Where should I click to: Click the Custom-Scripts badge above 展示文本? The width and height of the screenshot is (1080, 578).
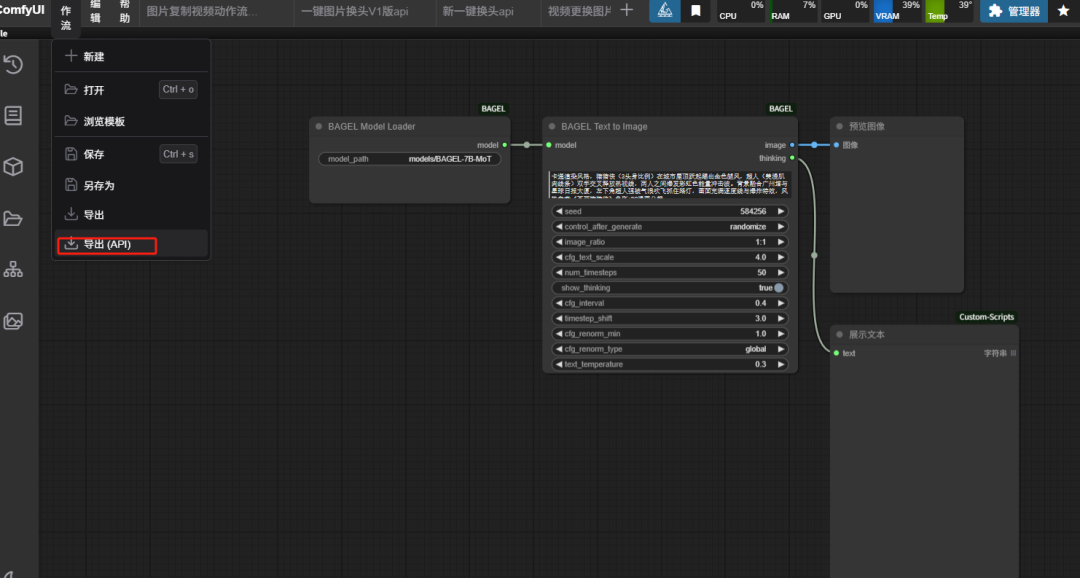tap(986, 317)
